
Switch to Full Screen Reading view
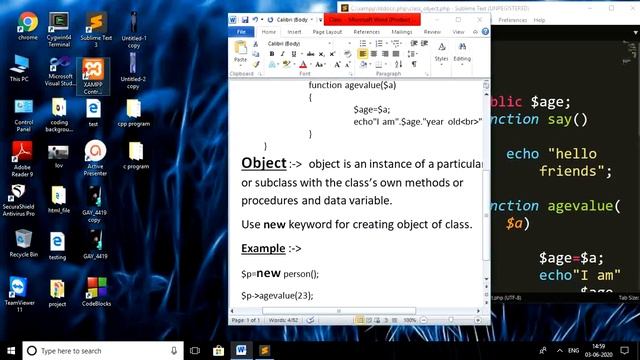369,320
